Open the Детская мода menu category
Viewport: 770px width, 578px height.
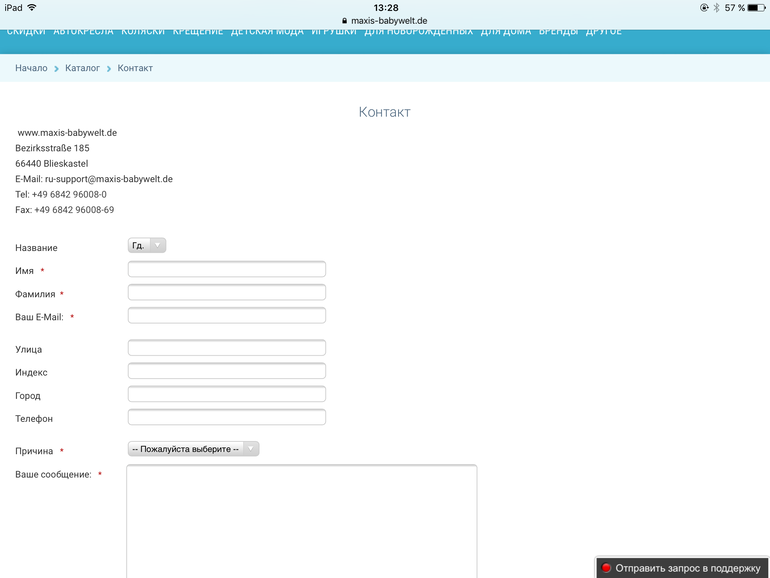click(x=266, y=31)
